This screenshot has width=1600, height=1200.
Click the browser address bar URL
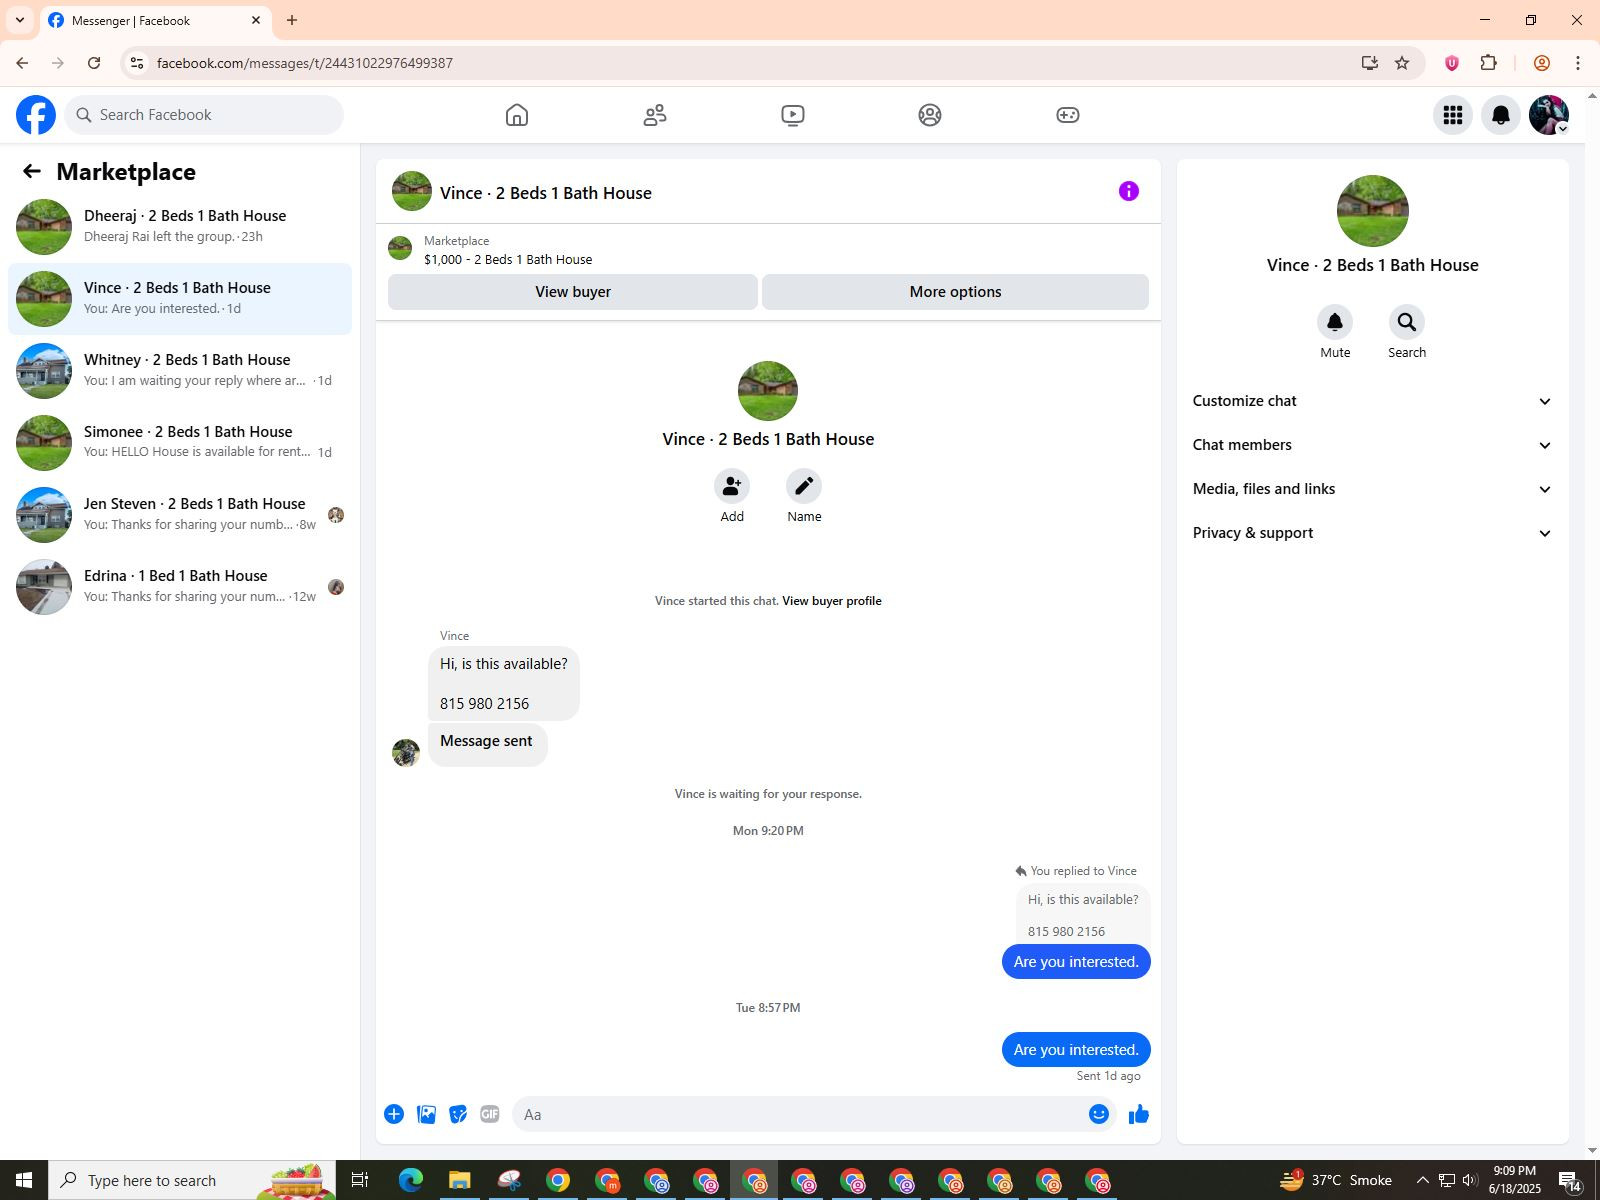coord(305,63)
